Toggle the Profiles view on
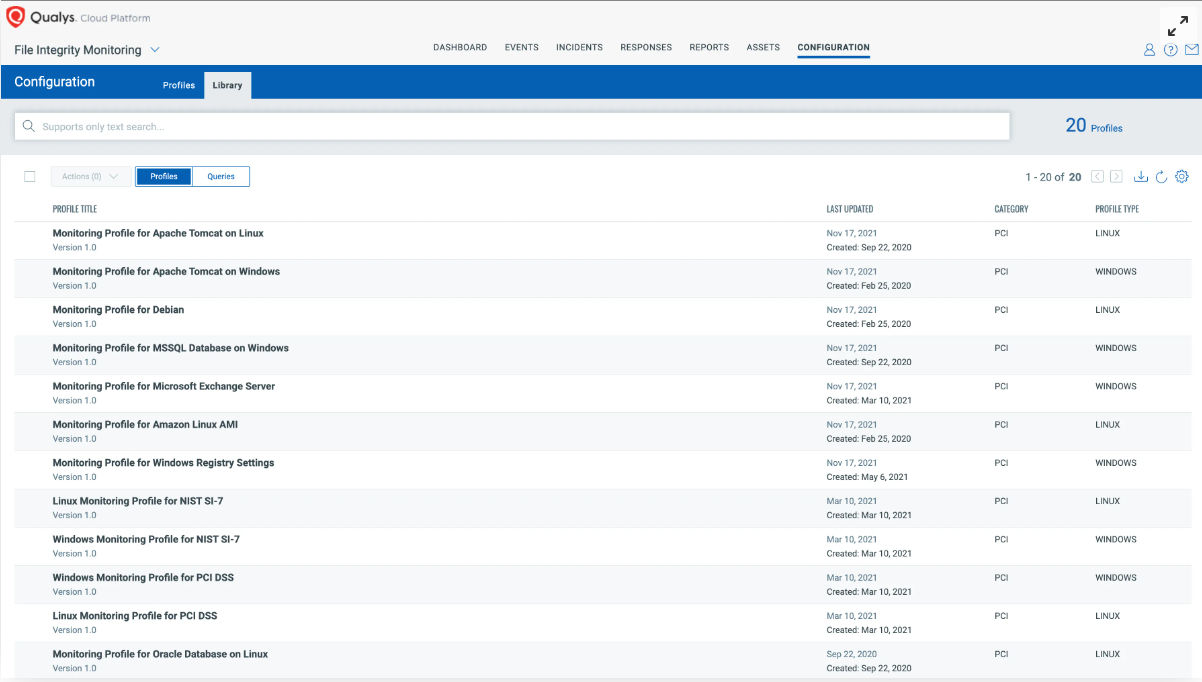The height and width of the screenshot is (682, 1202). point(163,176)
